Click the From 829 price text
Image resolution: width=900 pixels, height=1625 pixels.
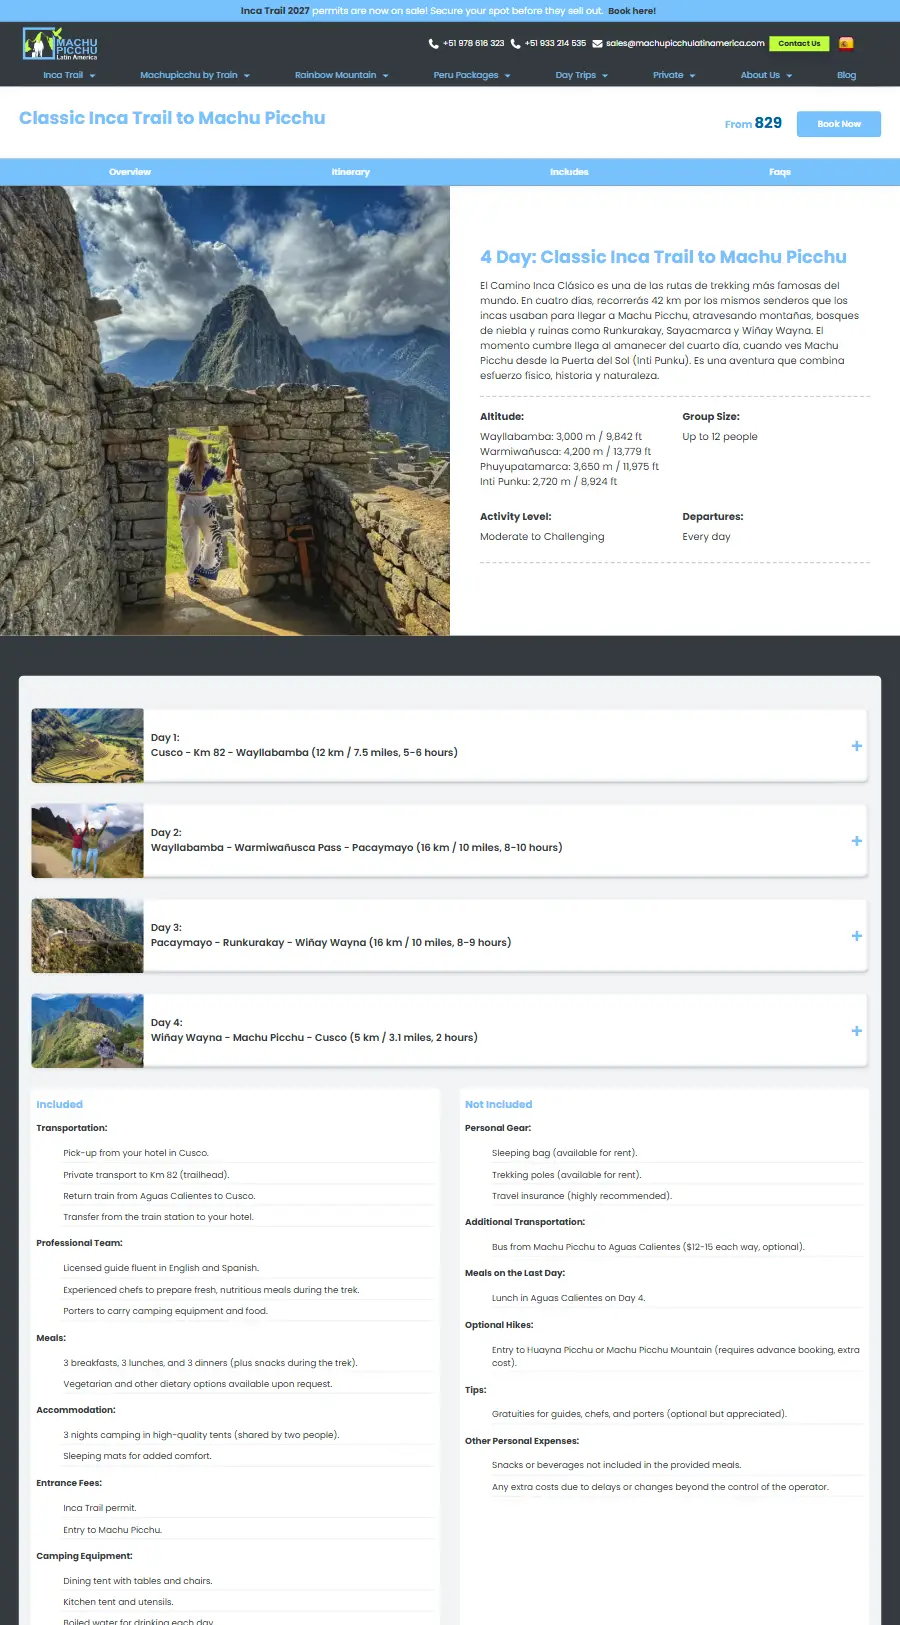(x=753, y=123)
